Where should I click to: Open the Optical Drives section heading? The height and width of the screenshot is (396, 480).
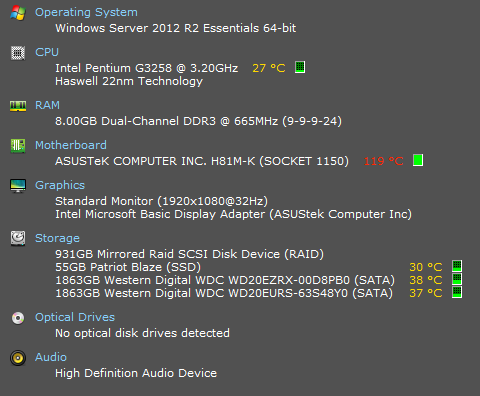[75, 317]
